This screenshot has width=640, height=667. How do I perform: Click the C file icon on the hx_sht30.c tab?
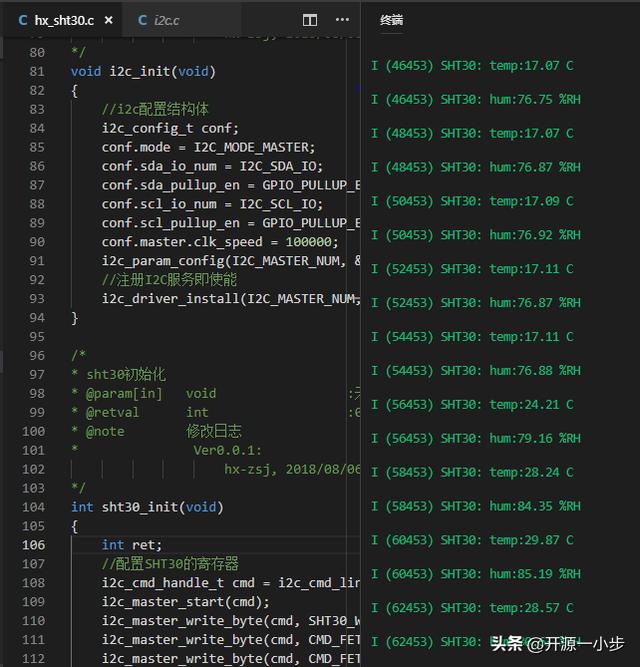tap(23, 20)
